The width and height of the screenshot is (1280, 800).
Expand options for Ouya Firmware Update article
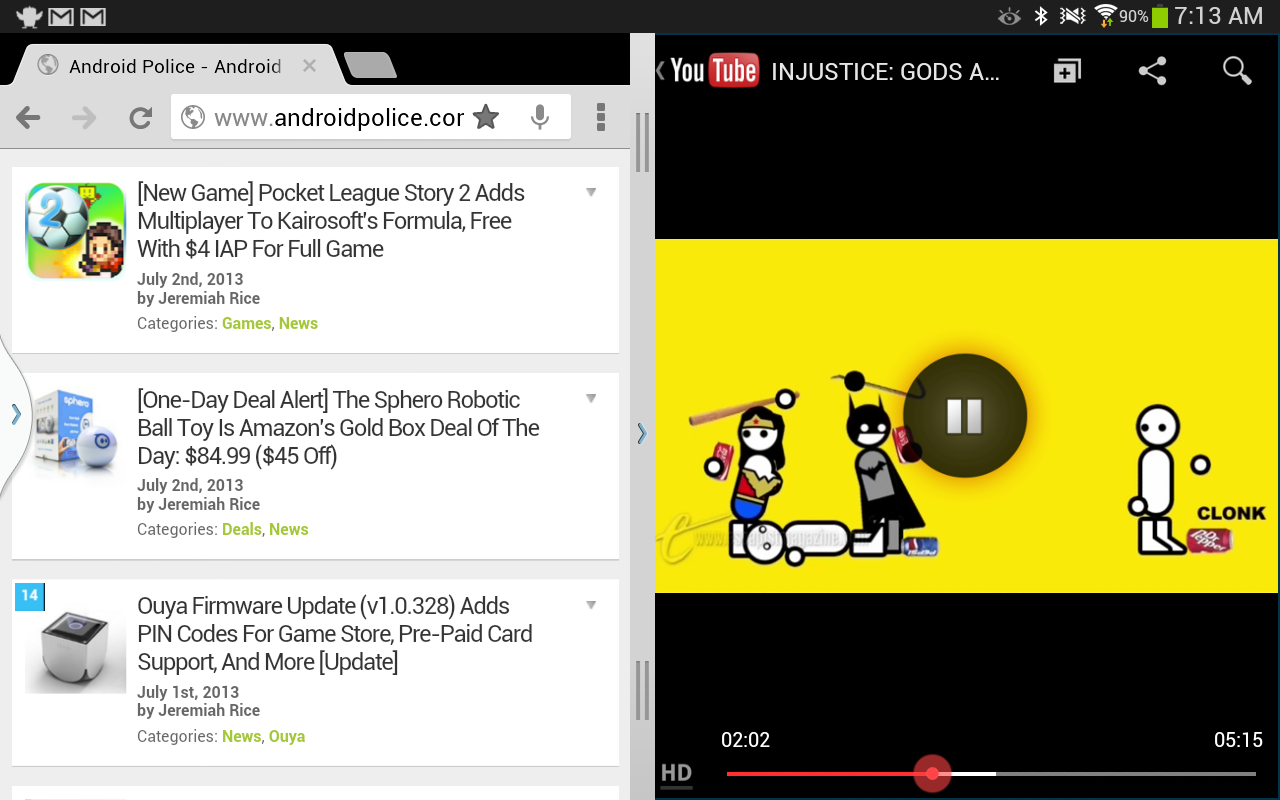(x=591, y=605)
